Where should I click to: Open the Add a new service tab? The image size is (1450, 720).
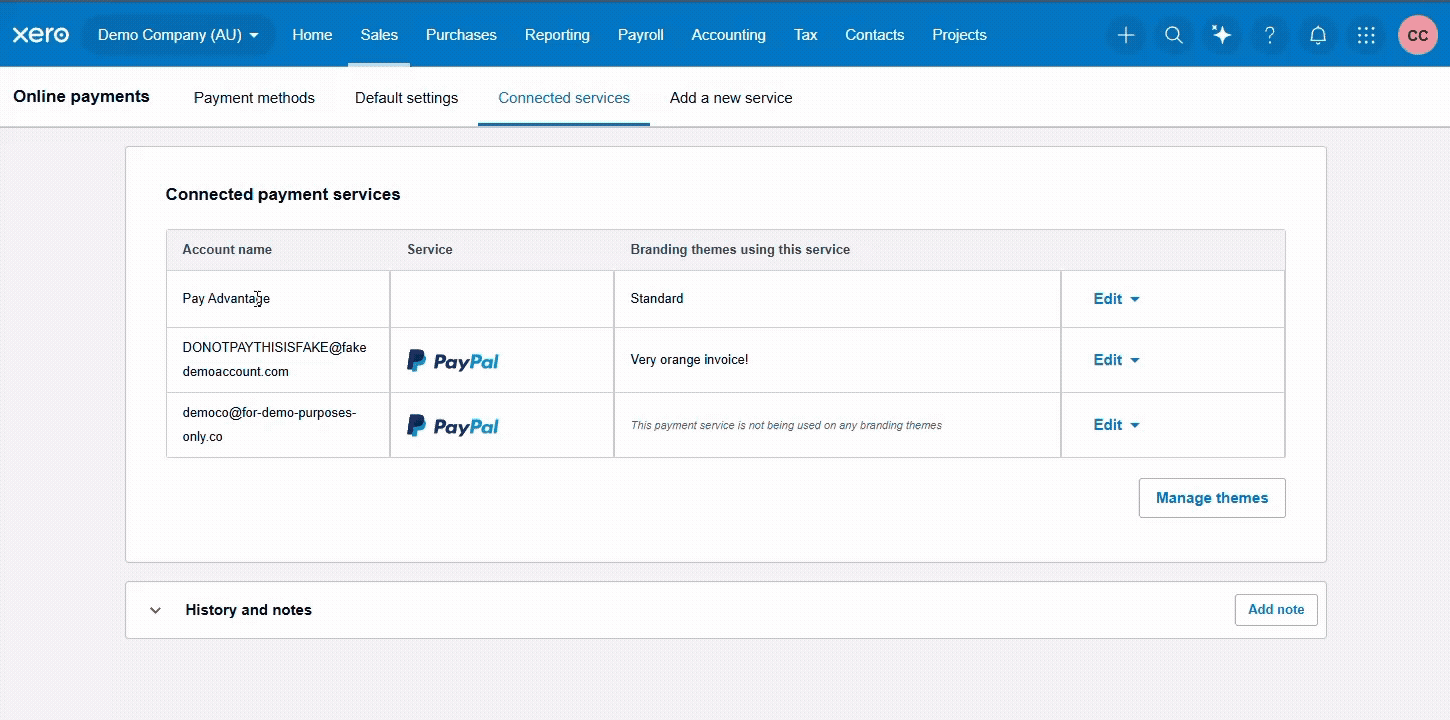point(731,98)
